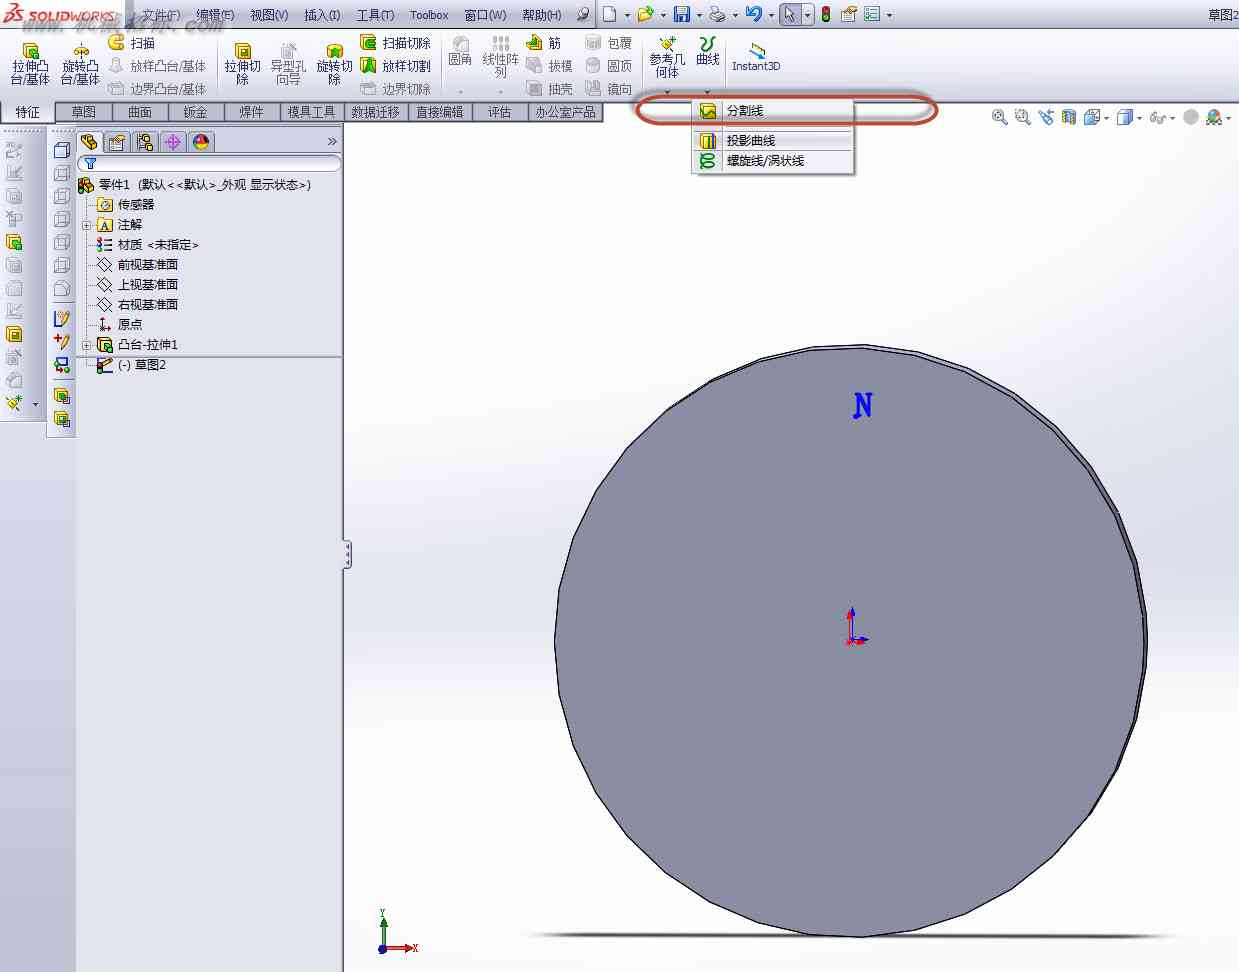Switch to PropertyManager tab
This screenshot has width=1239, height=972.
tap(117, 142)
